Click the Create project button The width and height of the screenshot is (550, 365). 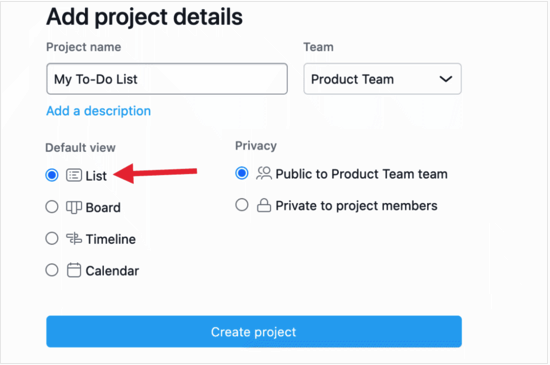(x=254, y=332)
